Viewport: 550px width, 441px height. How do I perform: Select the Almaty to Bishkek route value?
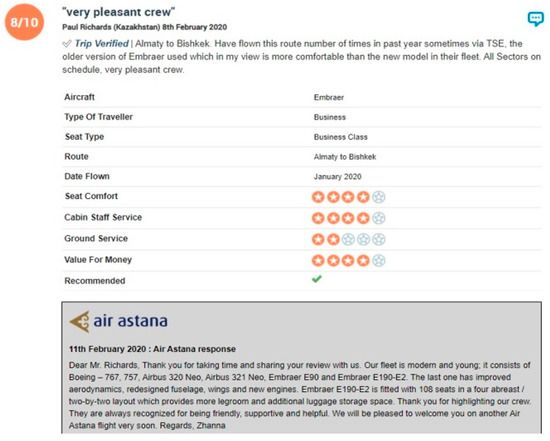click(345, 157)
